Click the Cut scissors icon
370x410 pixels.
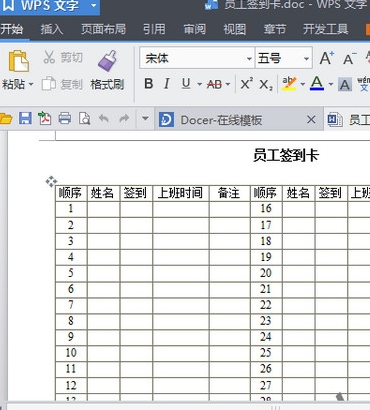[49, 57]
